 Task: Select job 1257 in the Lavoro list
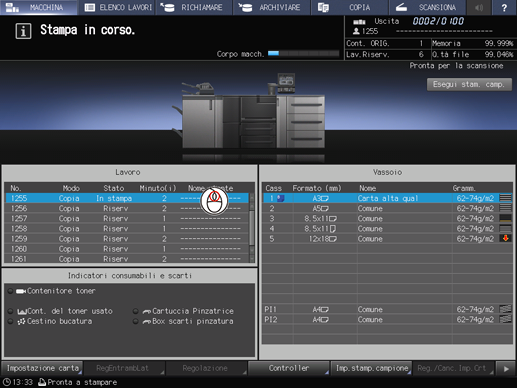pyautogui.click(x=127, y=219)
